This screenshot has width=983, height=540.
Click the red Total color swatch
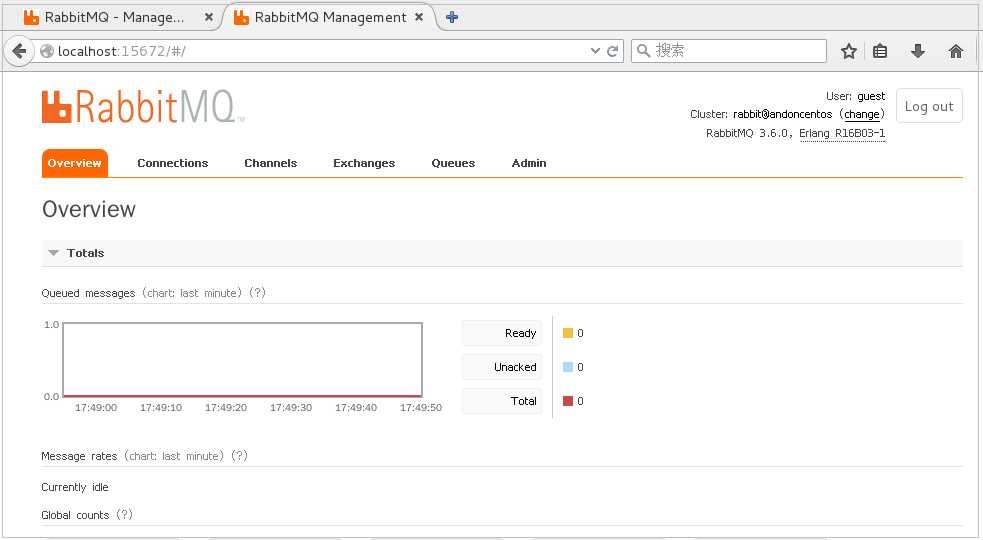tap(568, 401)
